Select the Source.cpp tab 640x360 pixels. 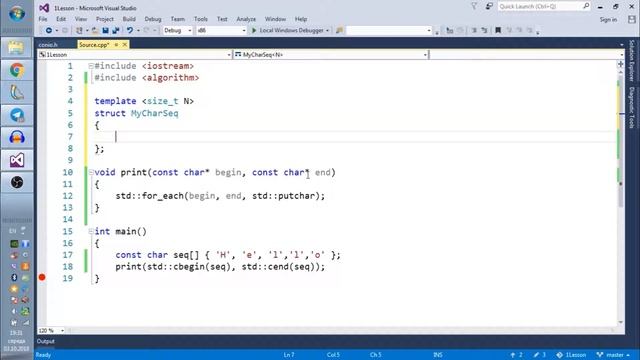[94, 44]
